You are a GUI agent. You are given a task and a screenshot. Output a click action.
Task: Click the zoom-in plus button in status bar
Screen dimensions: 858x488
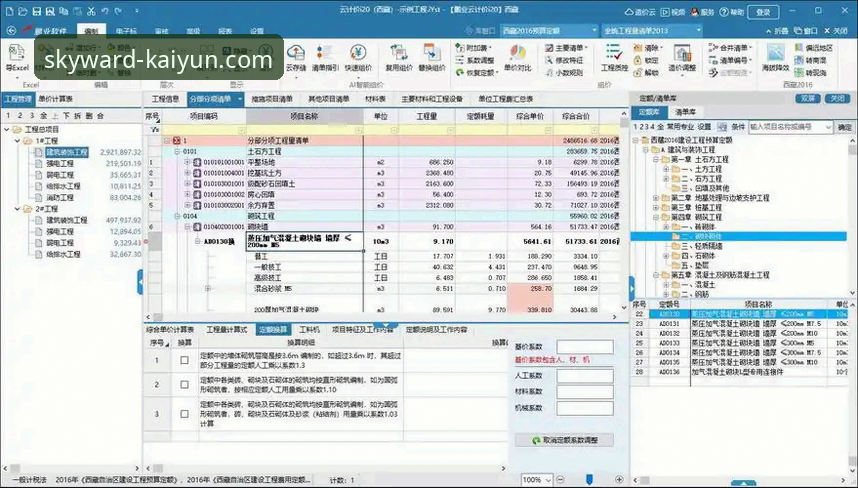(619, 480)
